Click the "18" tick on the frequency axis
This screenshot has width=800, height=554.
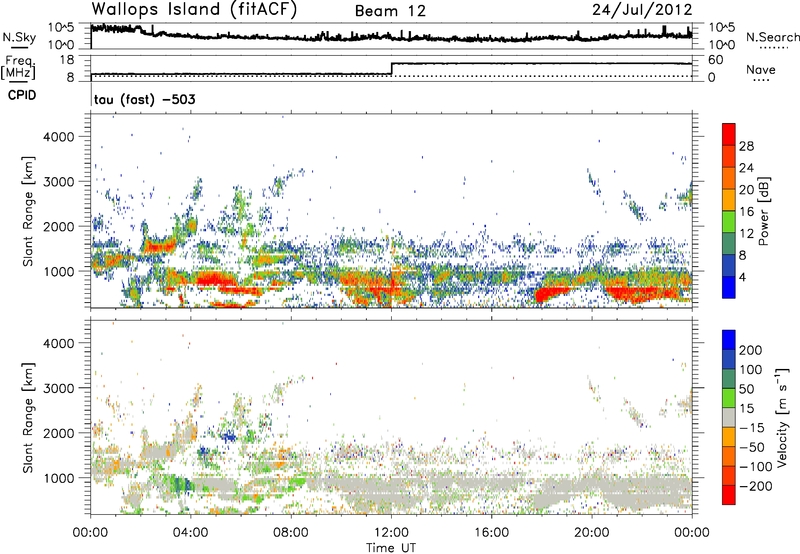coord(66,60)
